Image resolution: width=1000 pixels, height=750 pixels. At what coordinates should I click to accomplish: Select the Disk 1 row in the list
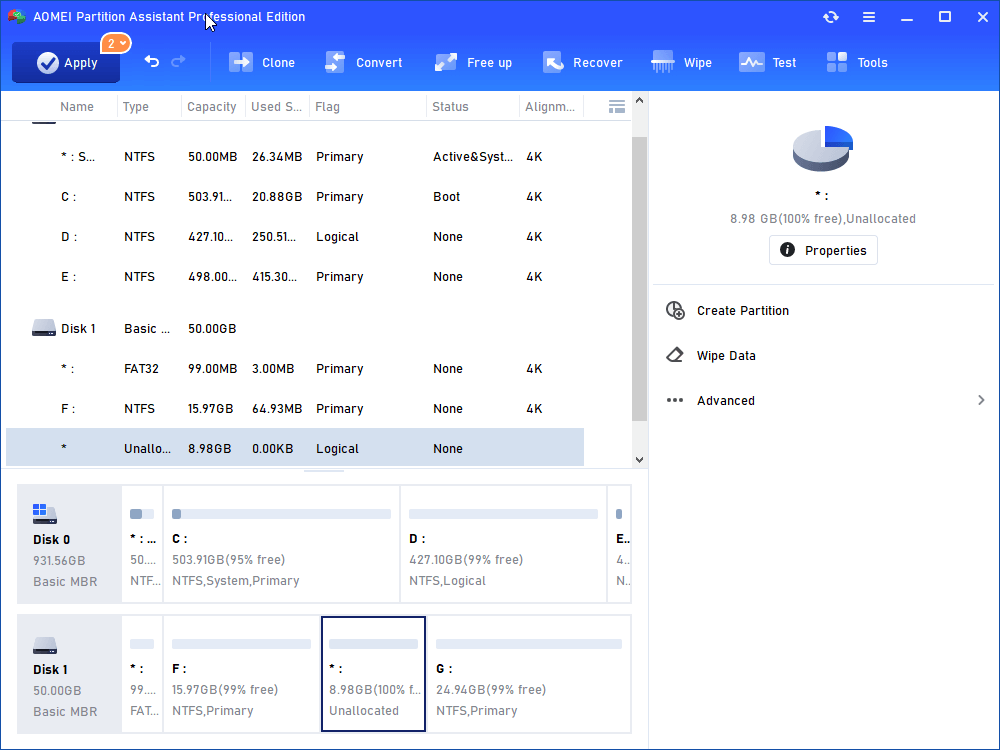295,328
